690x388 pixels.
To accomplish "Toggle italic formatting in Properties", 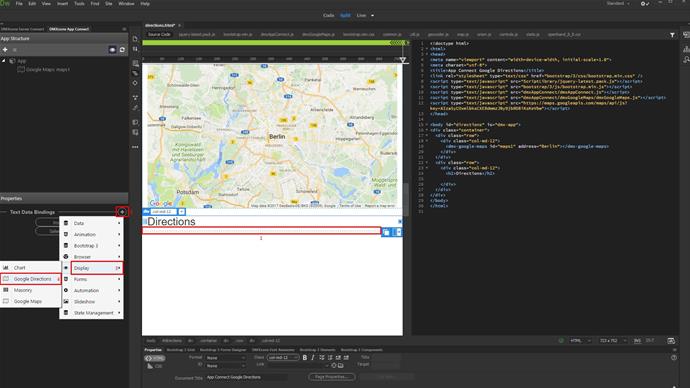I will coord(313,358).
